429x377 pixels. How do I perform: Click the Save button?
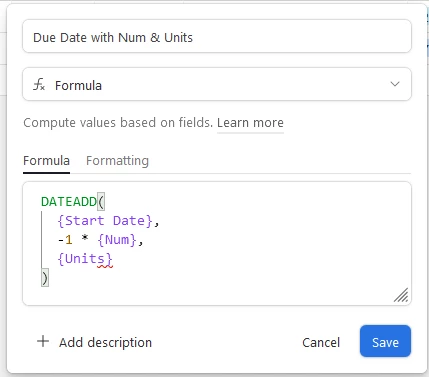coord(385,341)
